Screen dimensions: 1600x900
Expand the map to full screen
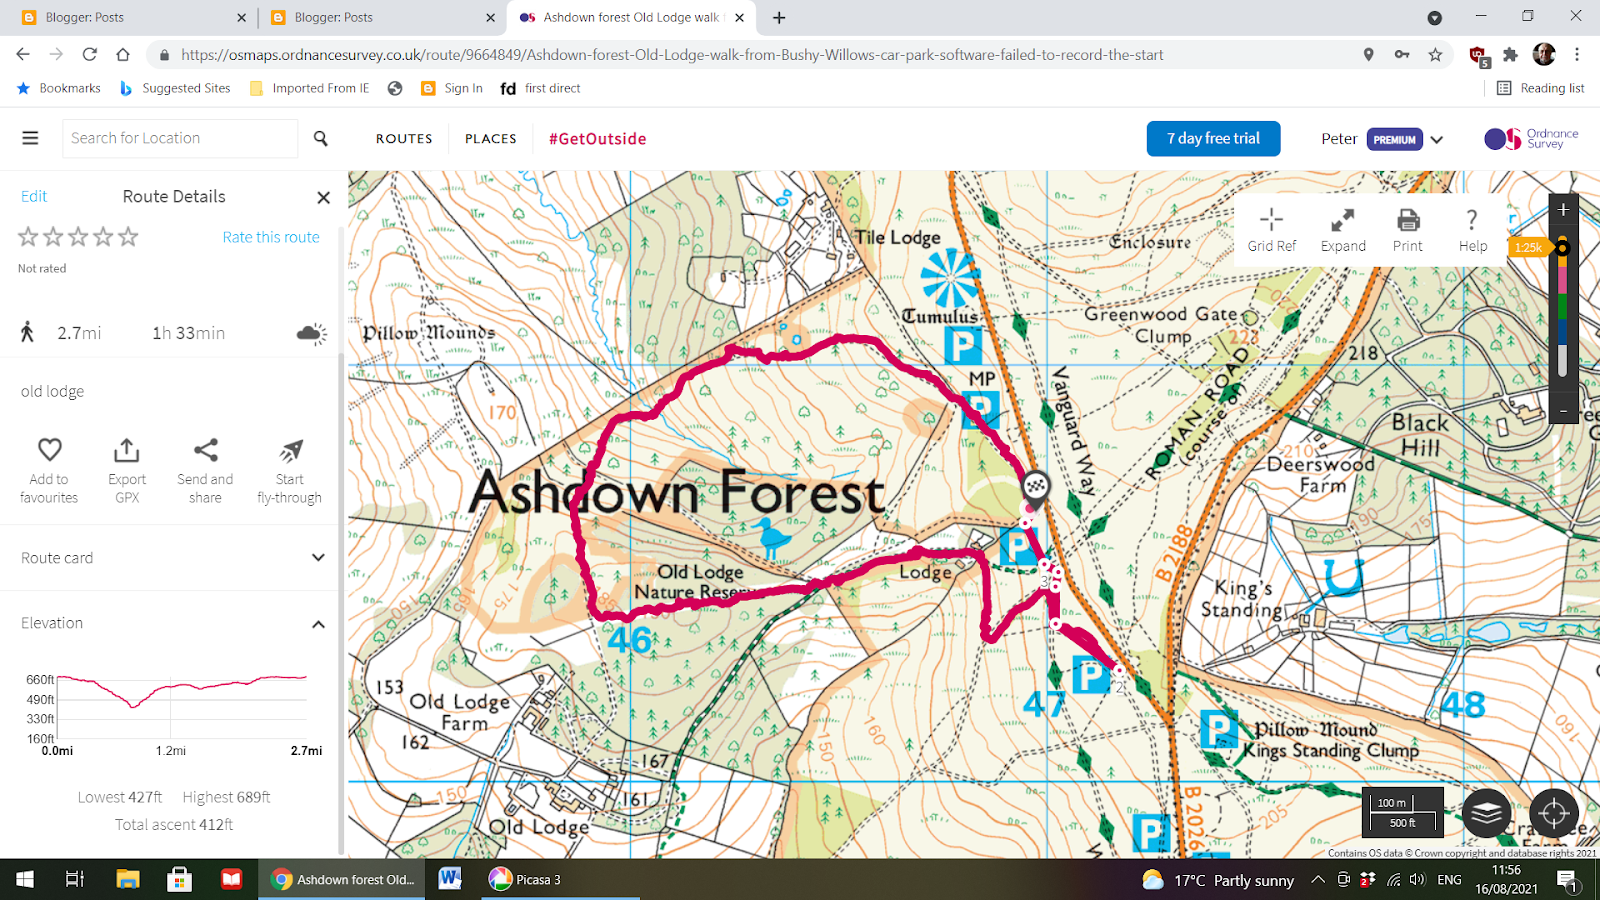point(1343,230)
